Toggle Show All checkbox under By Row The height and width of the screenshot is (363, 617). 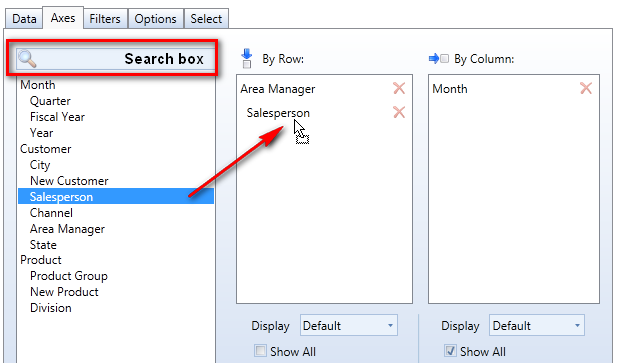coord(260,350)
